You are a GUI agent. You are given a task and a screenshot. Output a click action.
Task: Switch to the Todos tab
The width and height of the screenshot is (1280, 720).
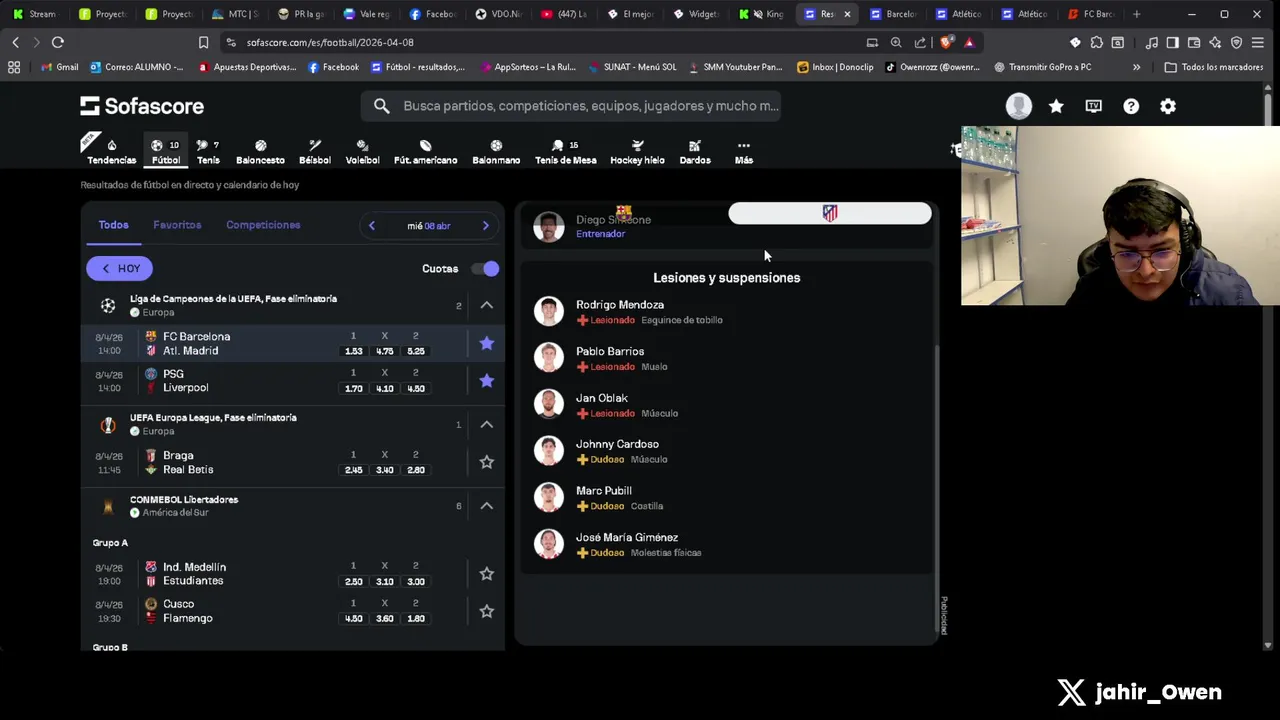[113, 225]
